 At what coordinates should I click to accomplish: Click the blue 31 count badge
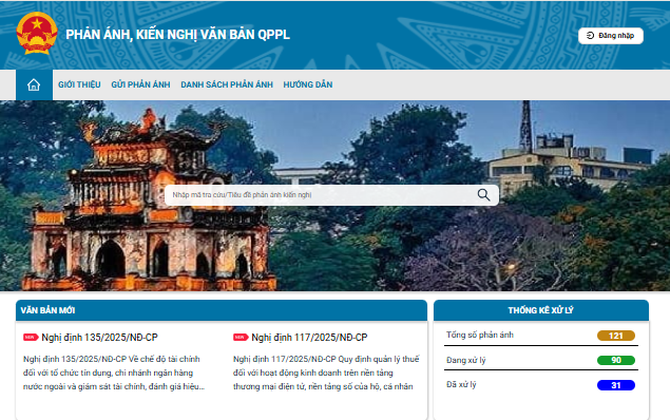pos(616,385)
